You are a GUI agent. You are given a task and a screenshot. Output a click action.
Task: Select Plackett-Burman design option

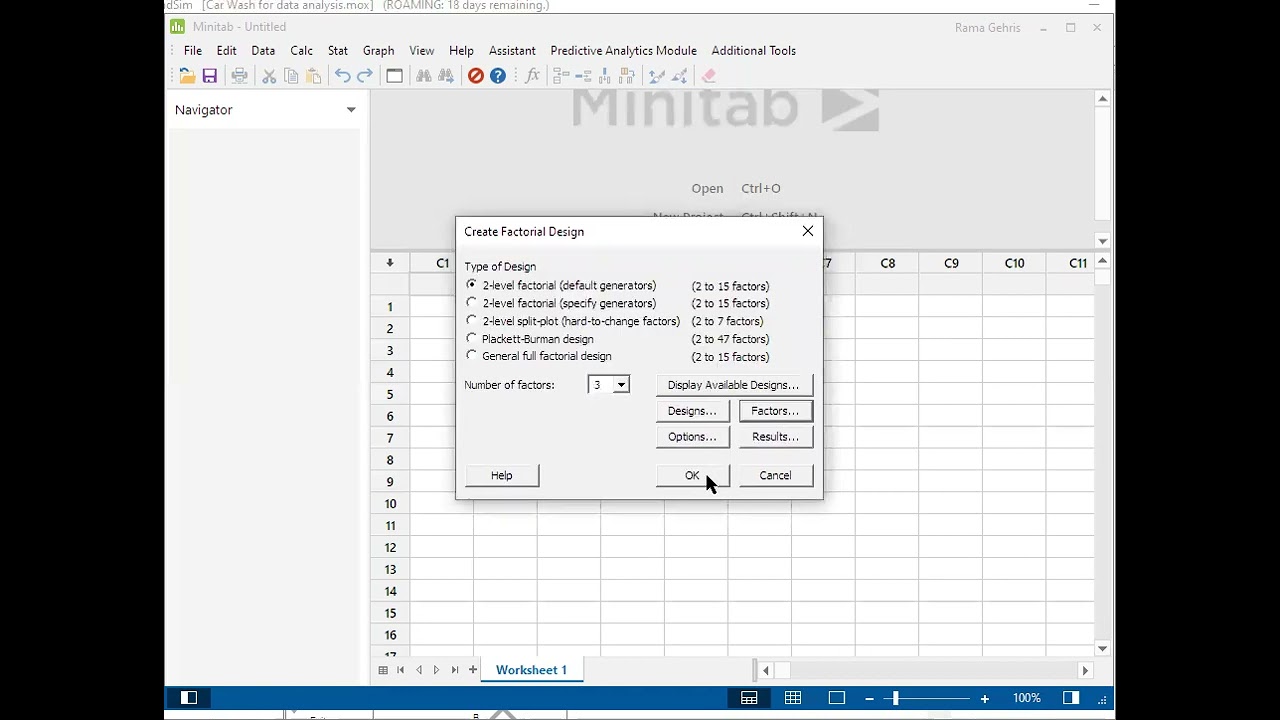click(x=530, y=339)
